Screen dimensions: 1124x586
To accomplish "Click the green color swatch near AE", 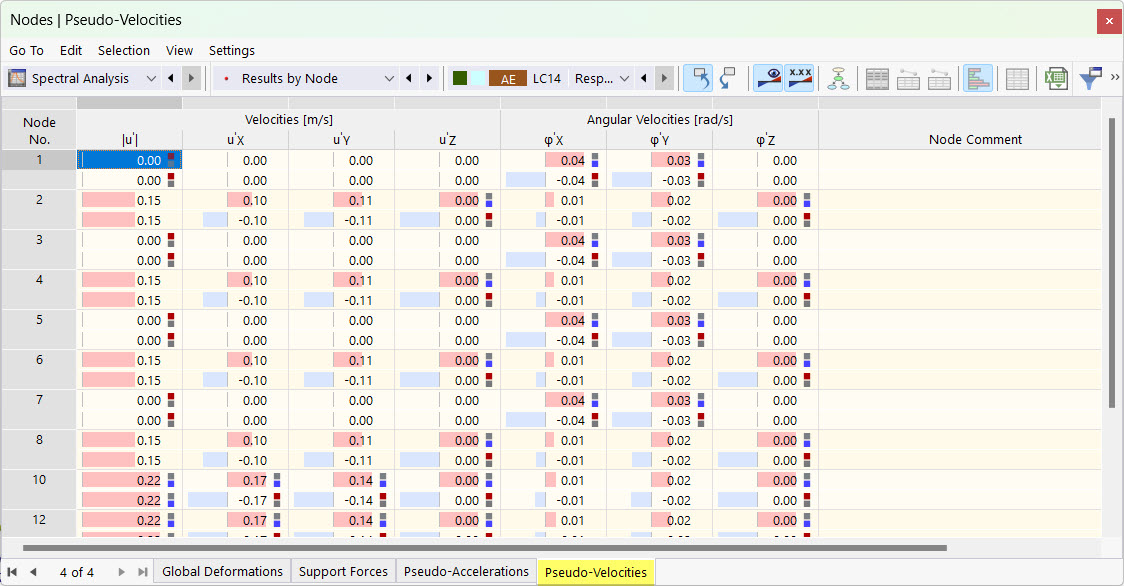I will click(x=461, y=76).
